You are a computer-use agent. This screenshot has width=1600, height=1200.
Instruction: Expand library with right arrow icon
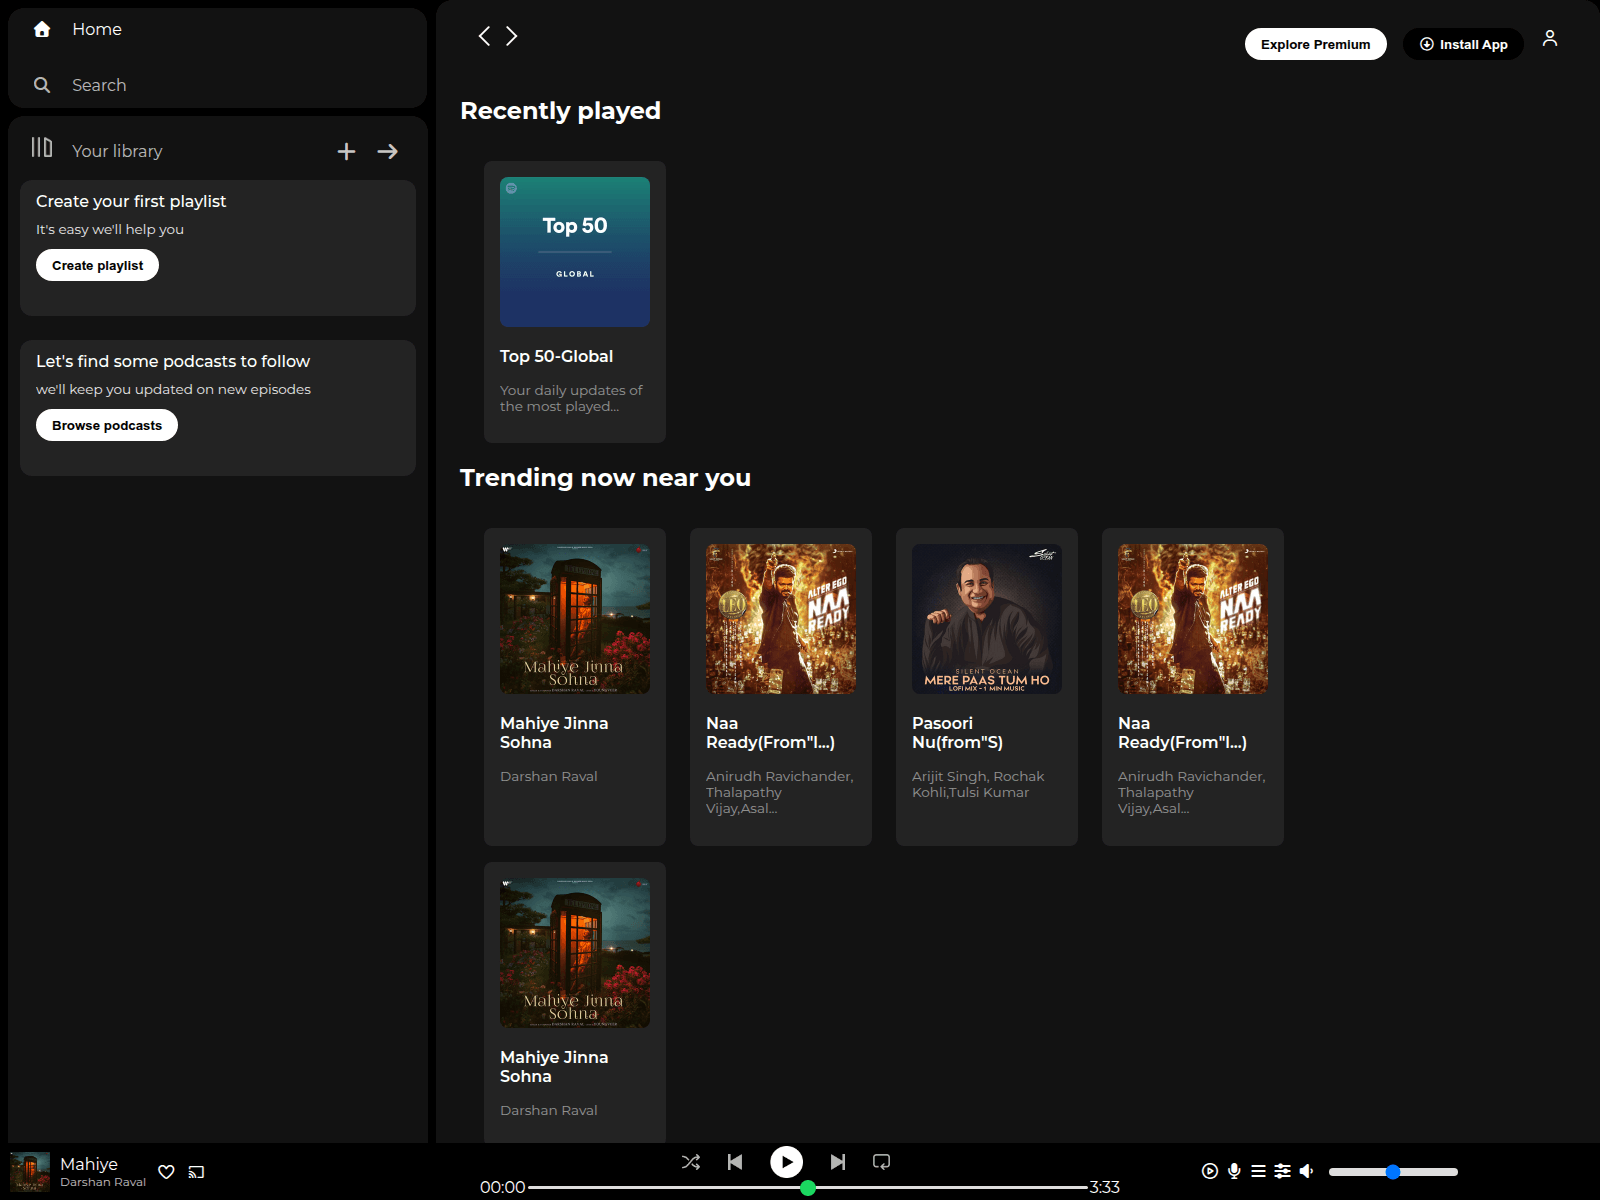coord(388,151)
